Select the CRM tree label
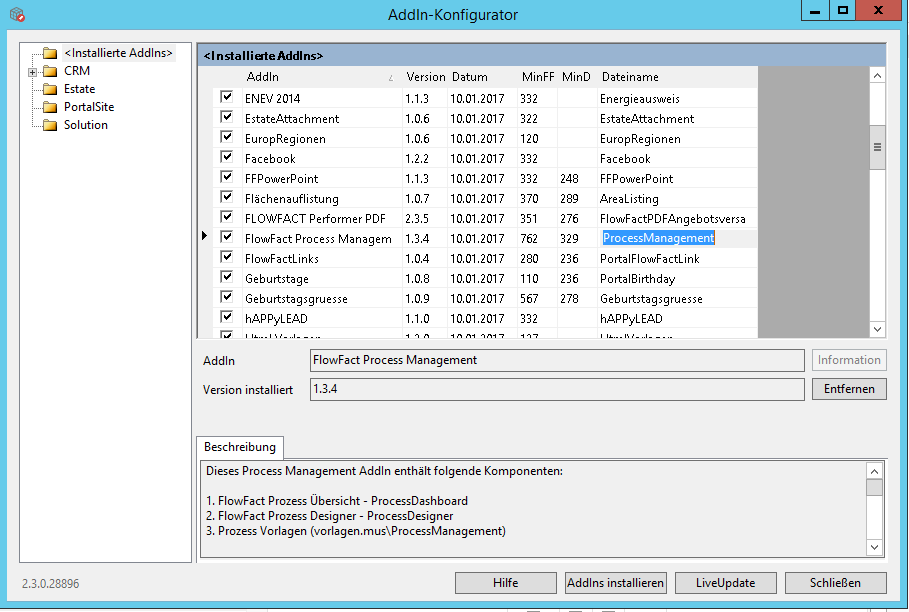Screen dimensions: 909x612 77,71
